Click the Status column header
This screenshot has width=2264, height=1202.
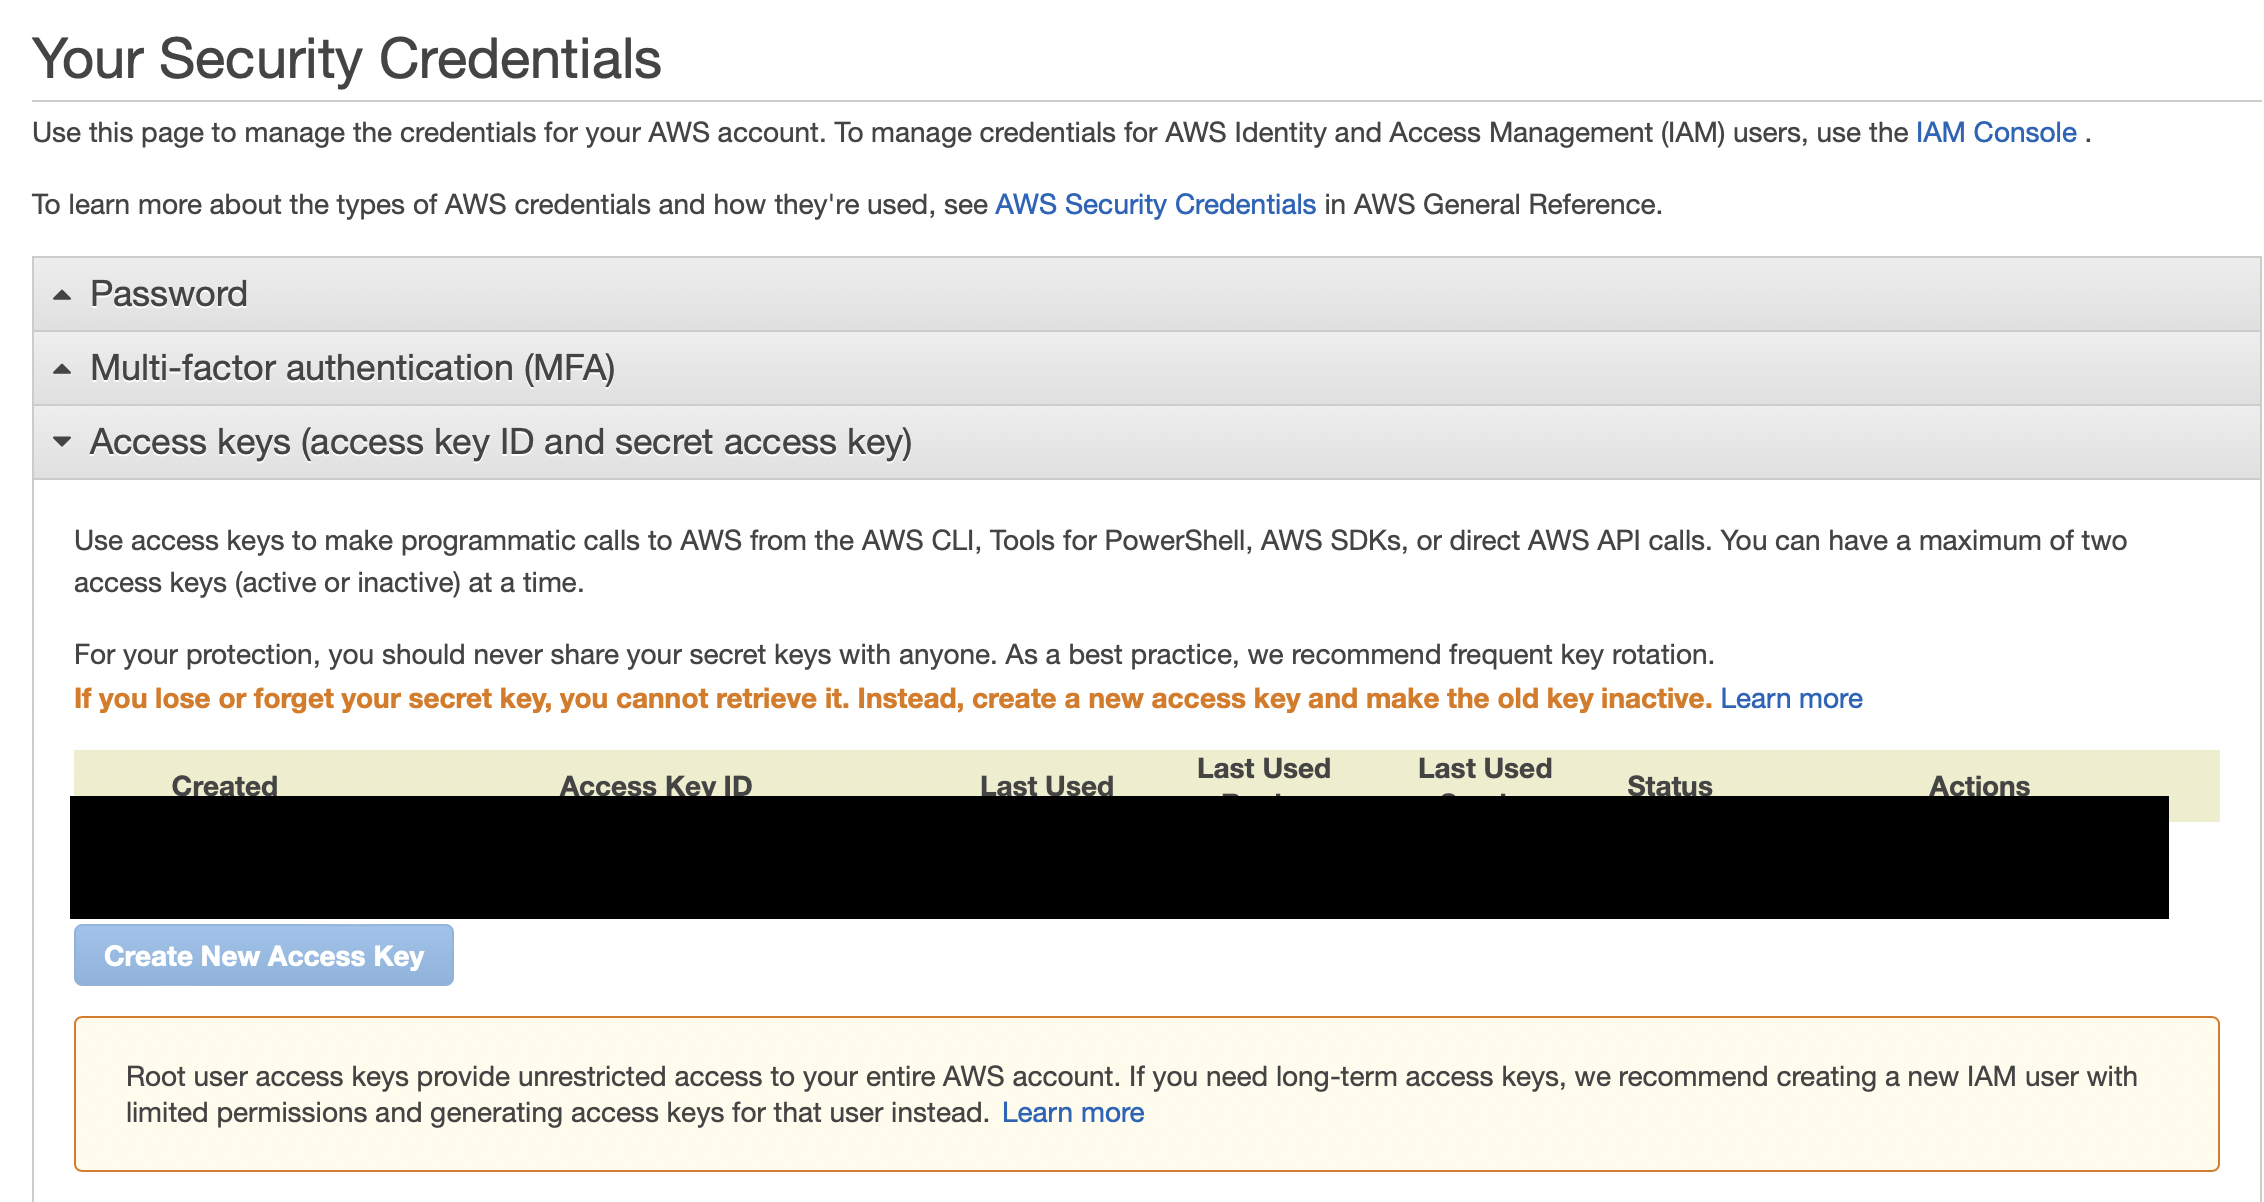1669,785
